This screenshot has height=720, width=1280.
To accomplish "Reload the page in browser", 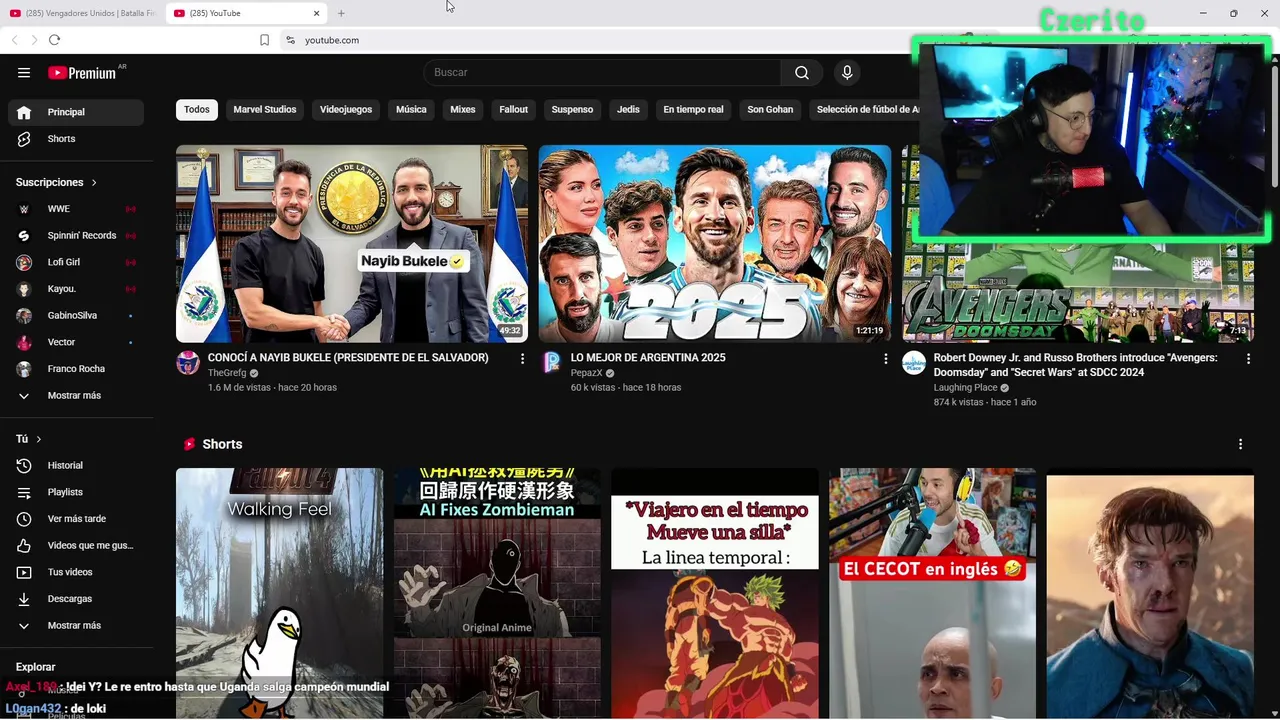I will 54,40.
